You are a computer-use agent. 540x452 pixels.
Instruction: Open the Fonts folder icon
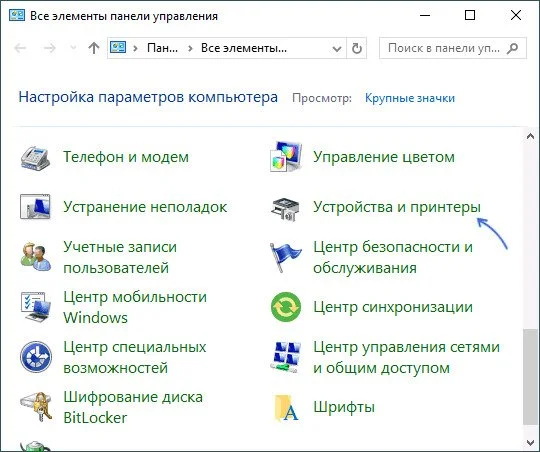coord(286,408)
